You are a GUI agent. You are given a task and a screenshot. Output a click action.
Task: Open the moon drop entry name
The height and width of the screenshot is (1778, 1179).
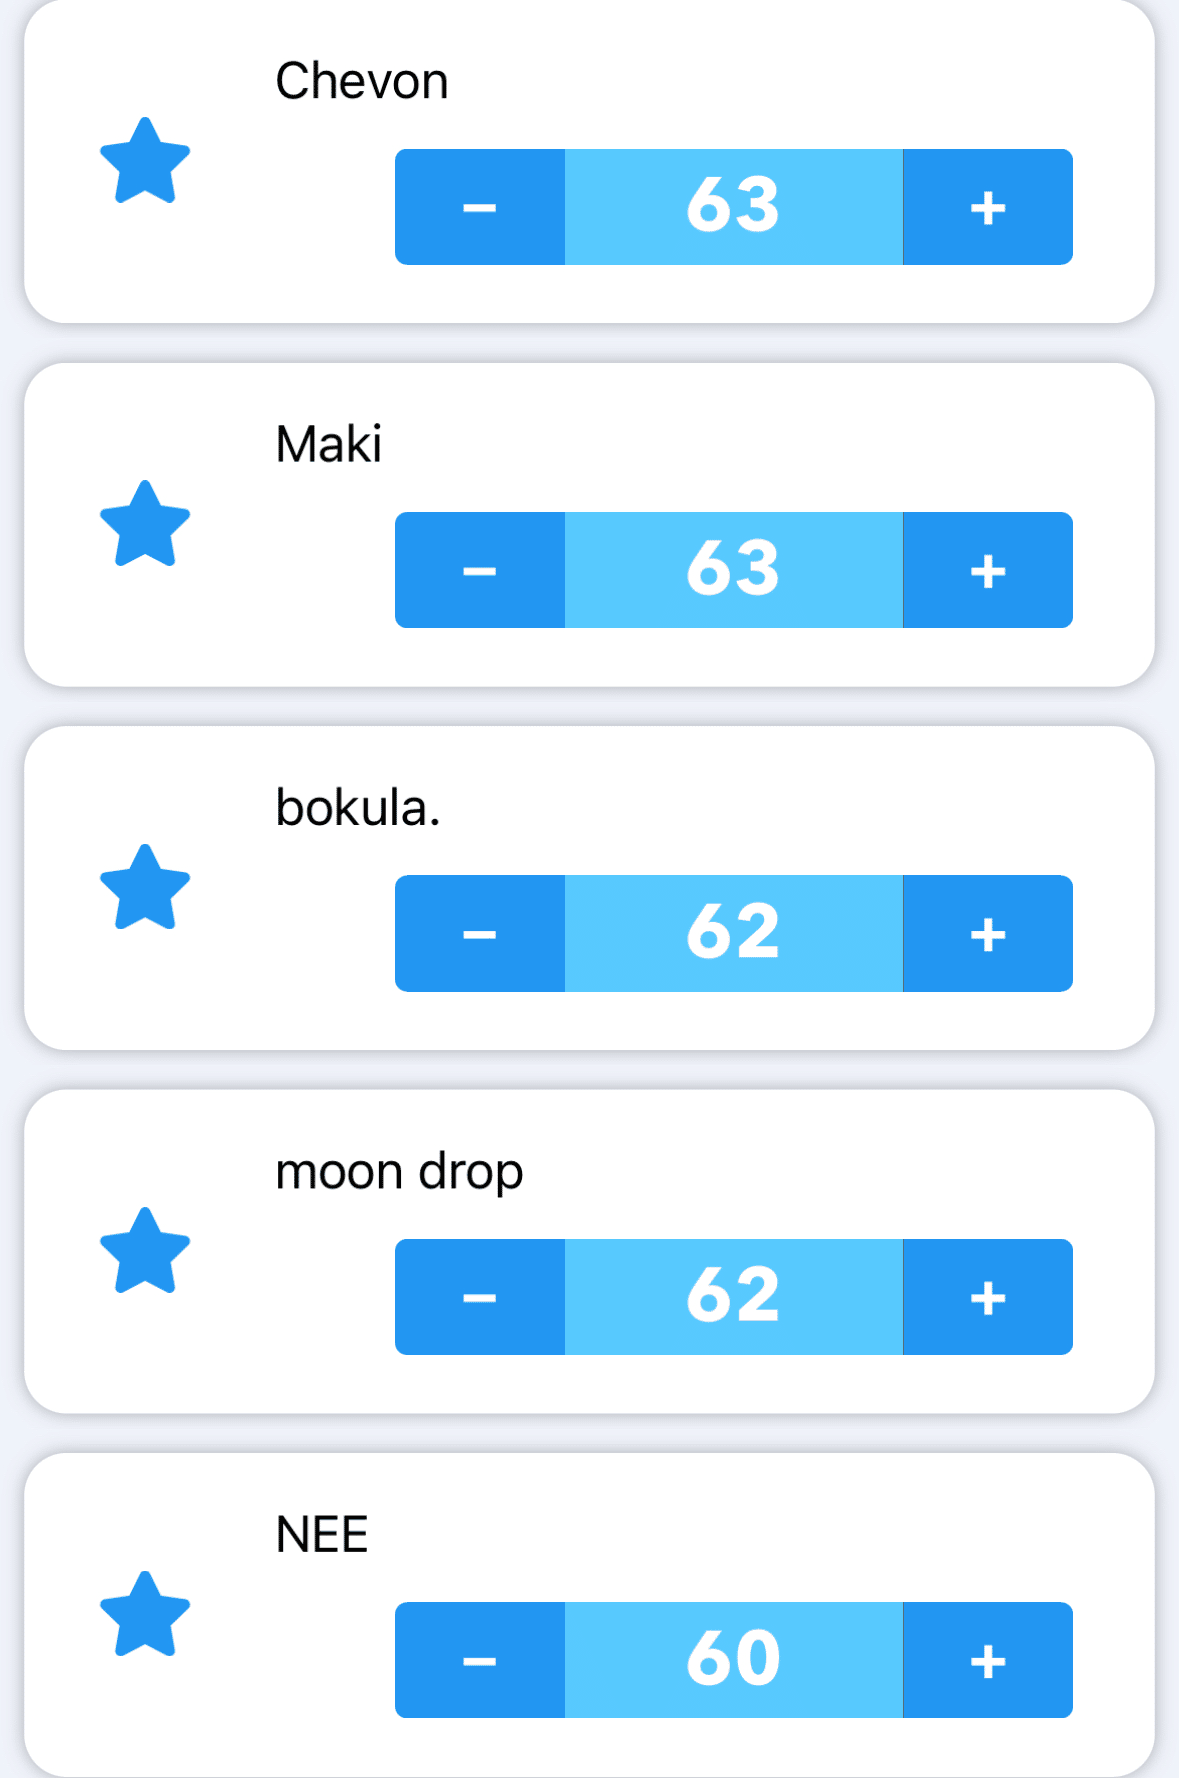(x=399, y=1171)
